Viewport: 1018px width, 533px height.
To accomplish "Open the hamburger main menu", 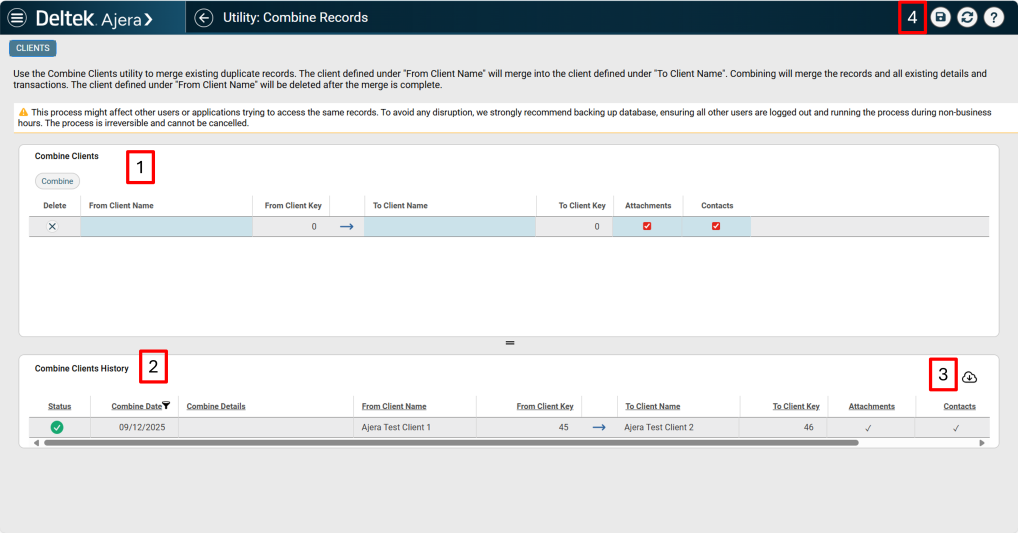I will (x=17, y=17).
